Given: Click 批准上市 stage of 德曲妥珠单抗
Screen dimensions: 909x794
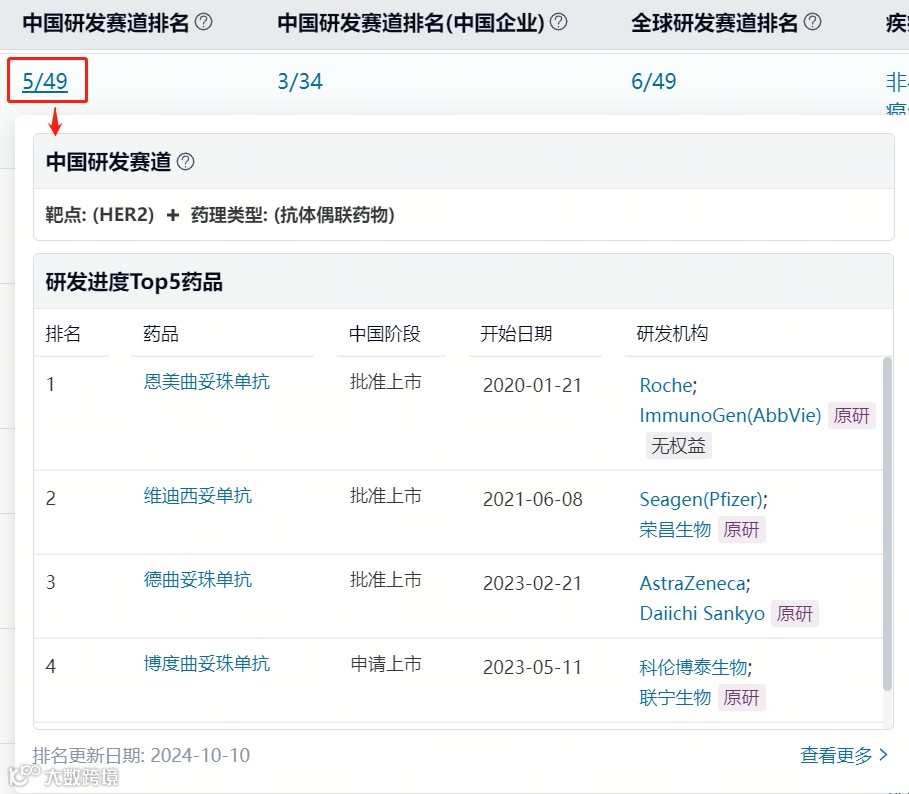Looking at the screenshot, I should [x=386, y=580].
